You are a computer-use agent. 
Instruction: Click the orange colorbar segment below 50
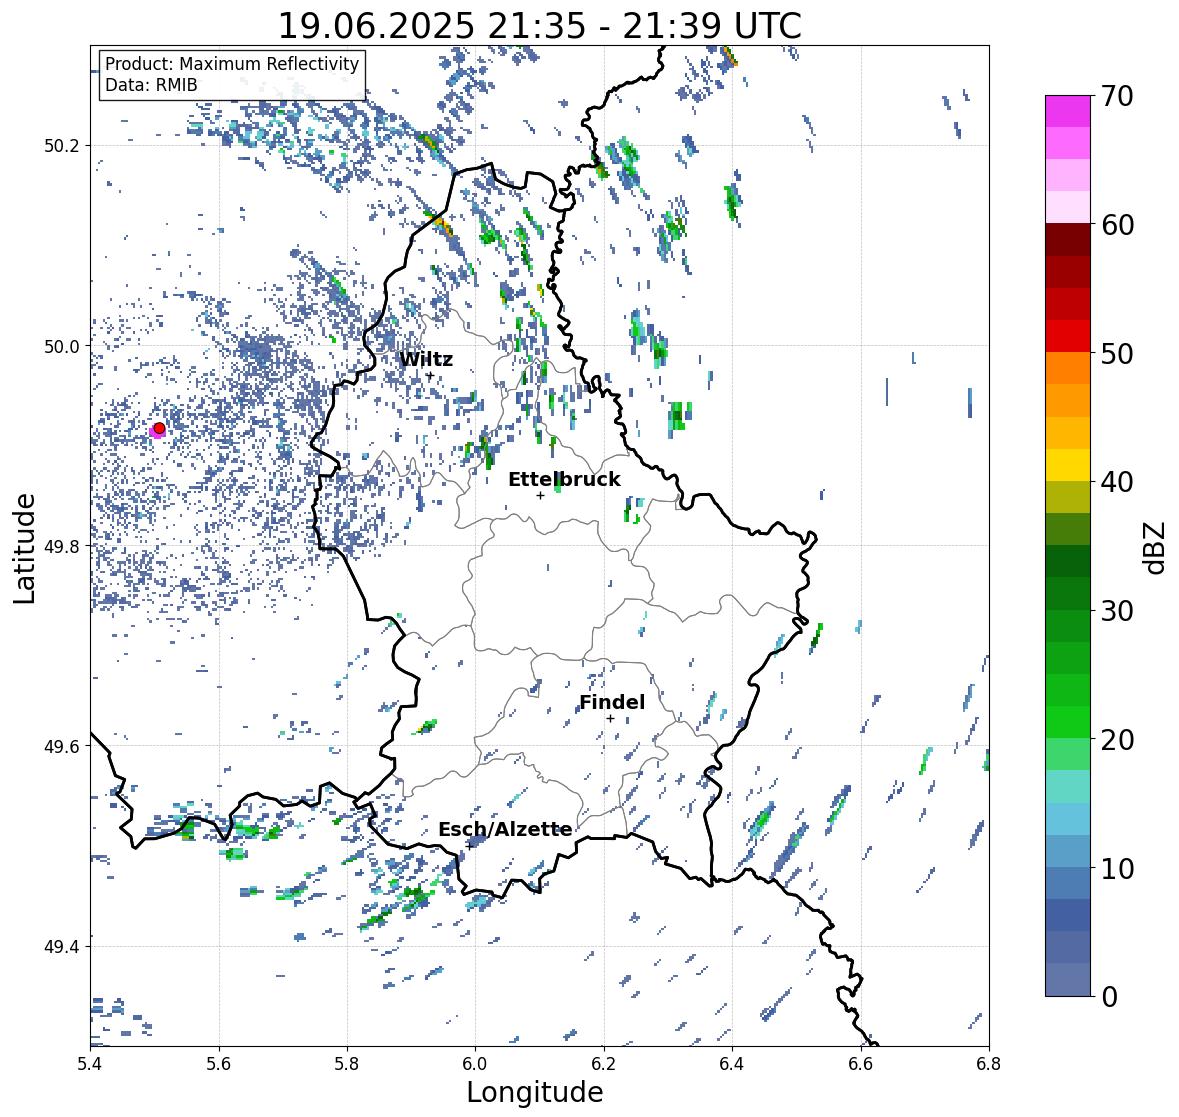click(1068, 368)
